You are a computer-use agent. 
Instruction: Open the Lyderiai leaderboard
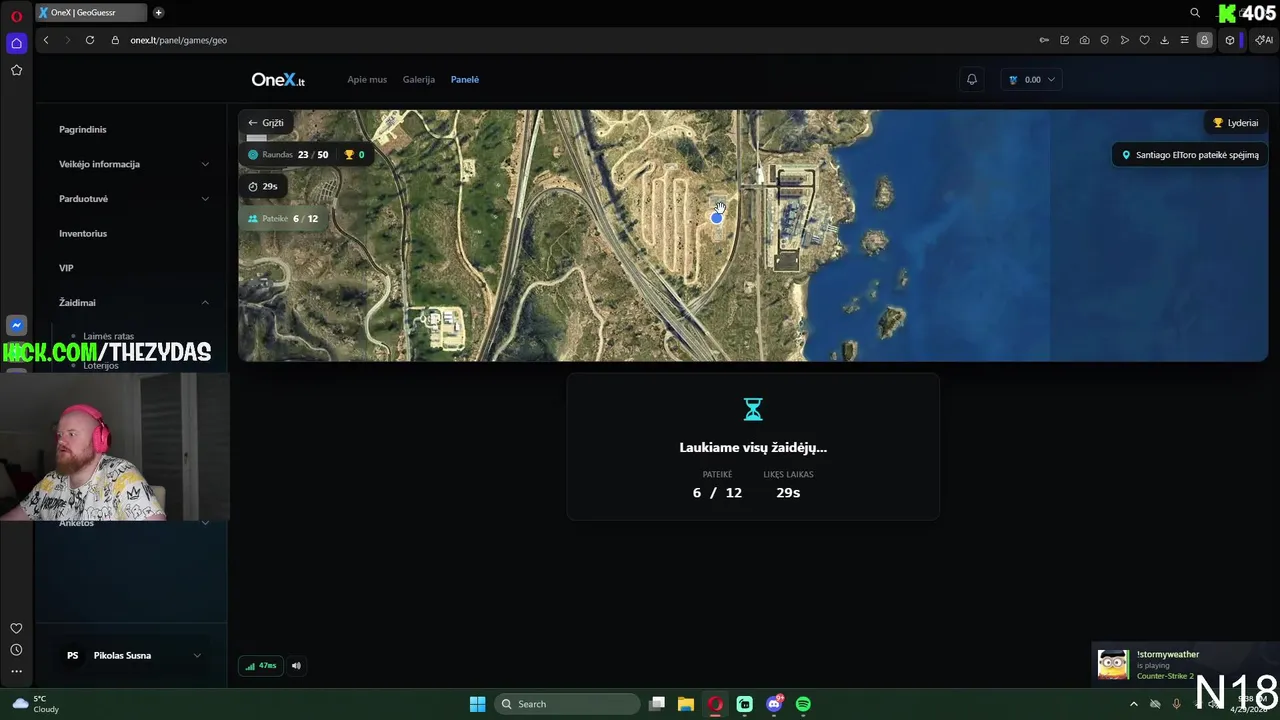1236,123
